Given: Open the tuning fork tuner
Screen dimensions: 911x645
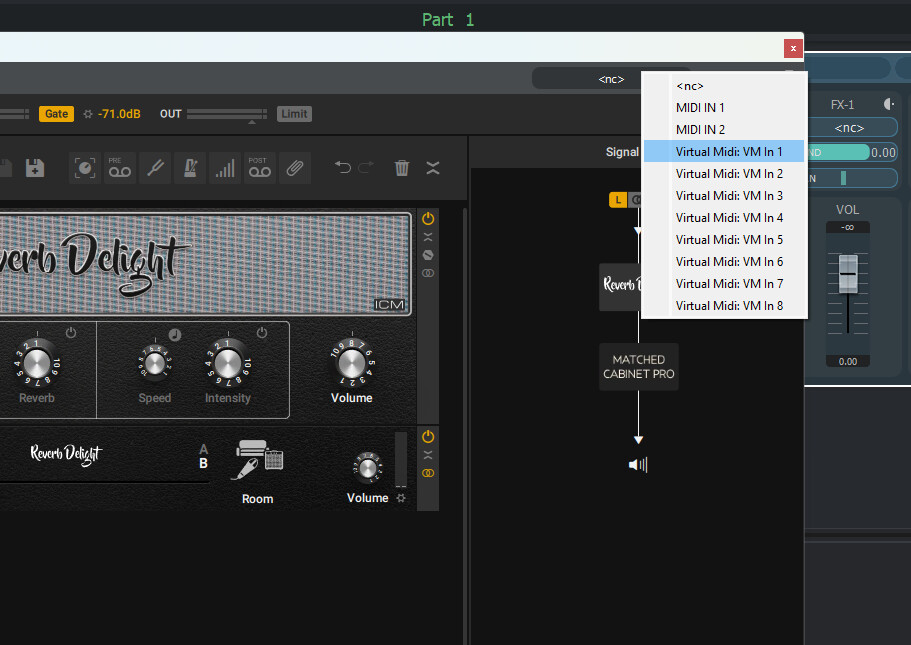Looking at the screenshot, I should tap(155, 168).
